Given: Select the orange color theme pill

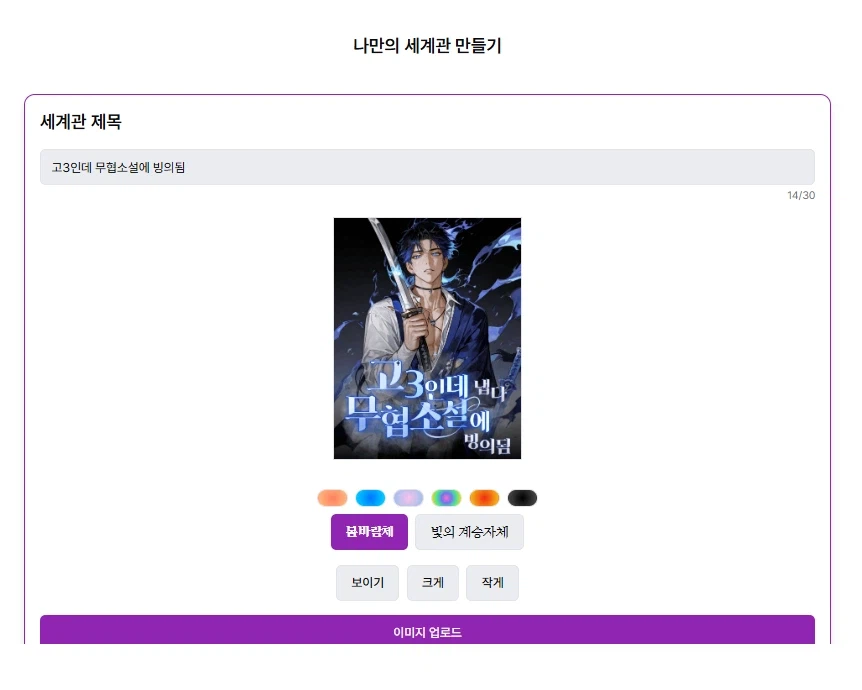Looking at the screenshot, I should pyautogui.click(x=331, y=497).
